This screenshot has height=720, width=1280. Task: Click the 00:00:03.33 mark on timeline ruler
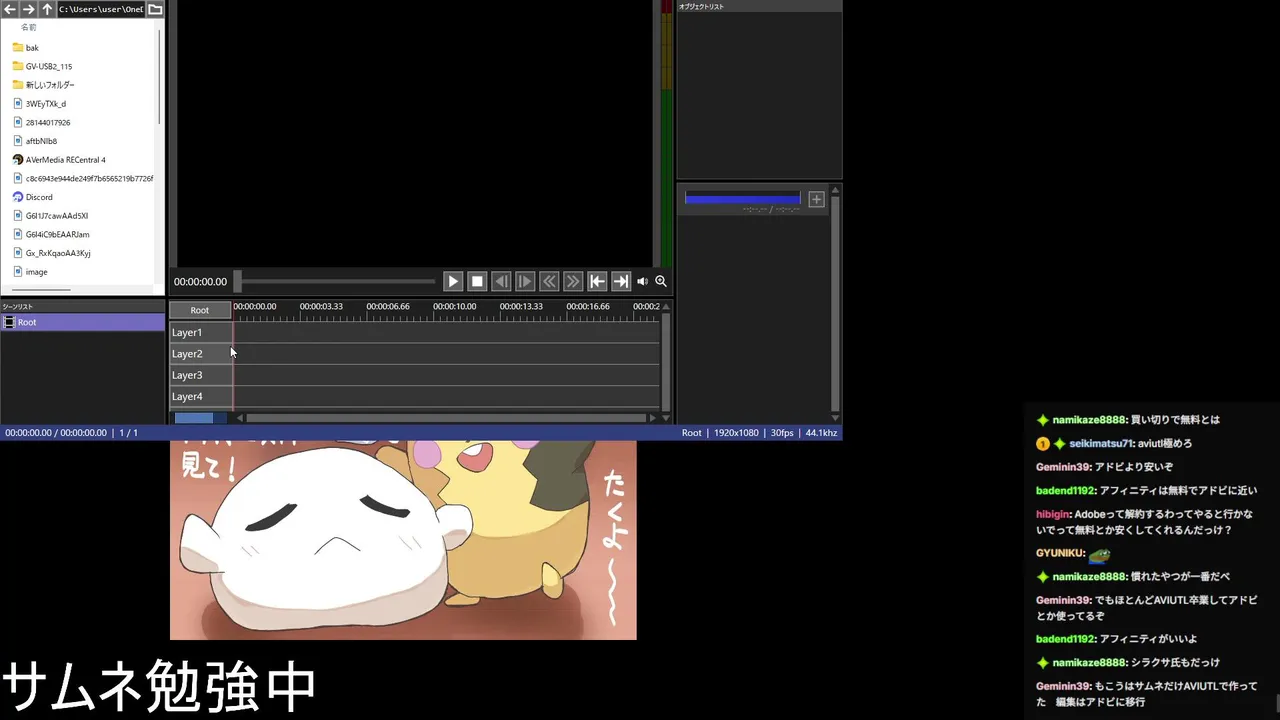point(321,307)
